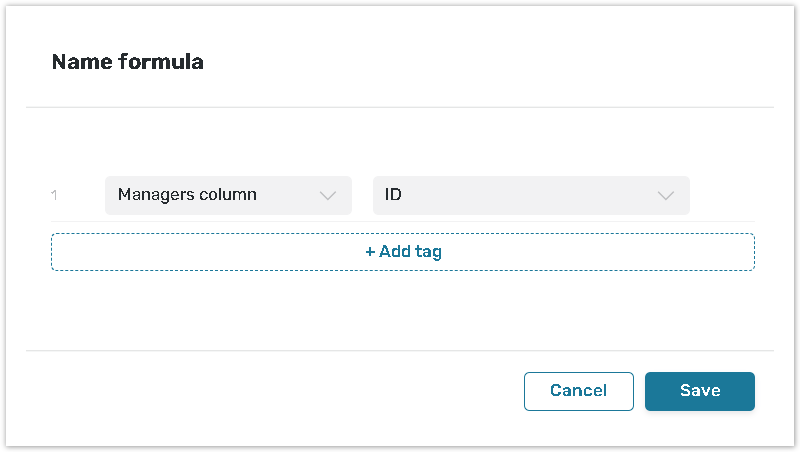Click the right edge of the dashed Add tag box

pos(752,252)
